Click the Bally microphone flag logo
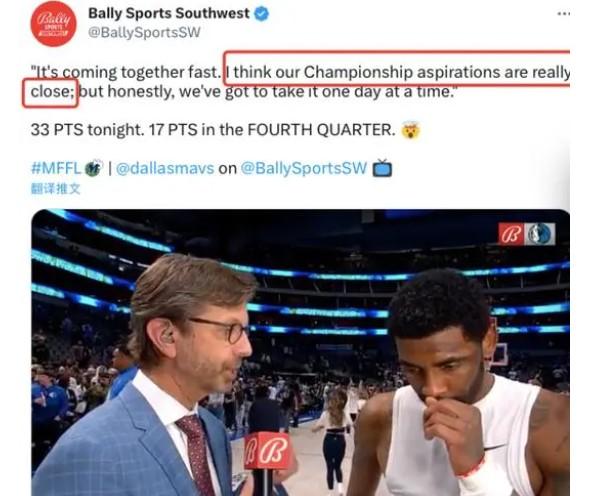Viewport: 600px width, 496px height. click(267, 450)
